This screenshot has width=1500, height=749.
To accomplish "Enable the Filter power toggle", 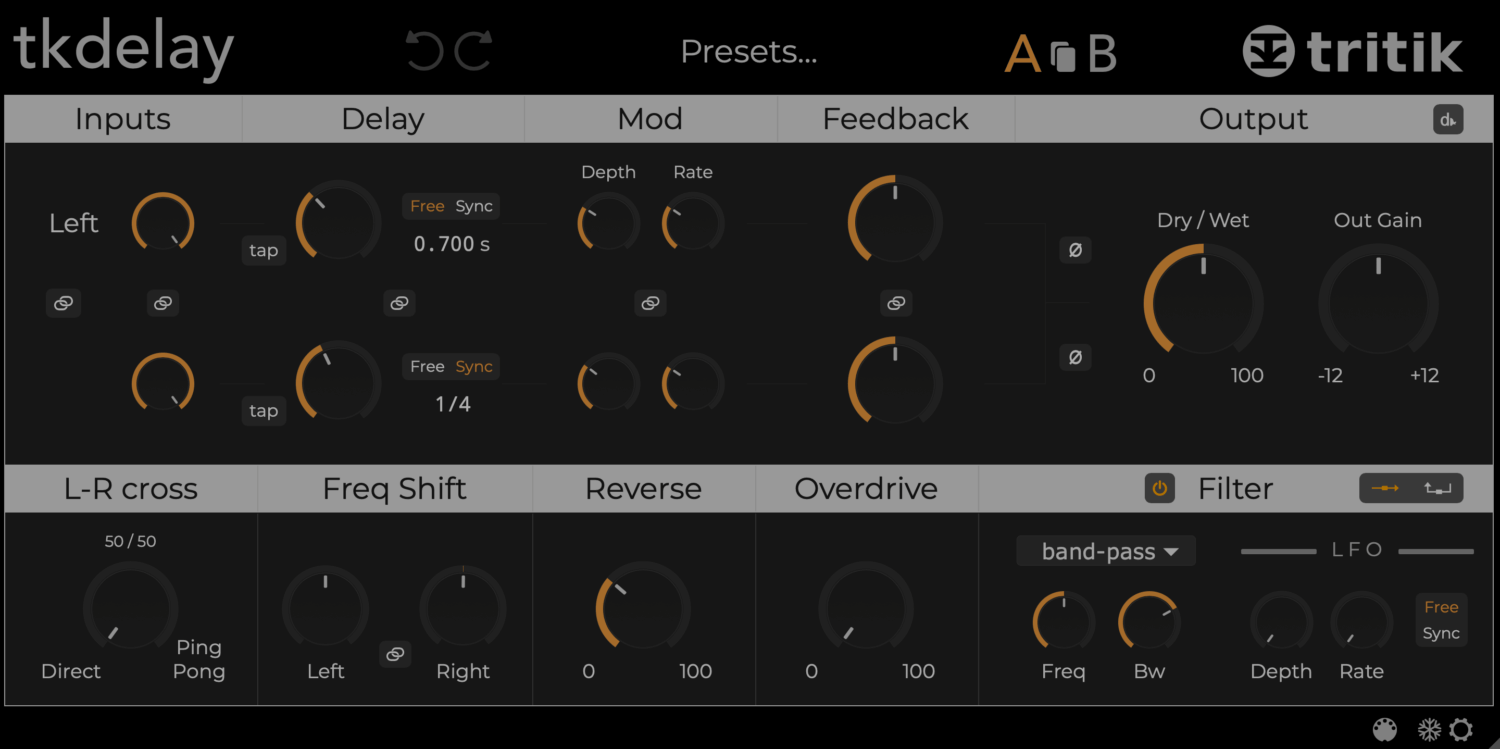I will (1159, 488).
